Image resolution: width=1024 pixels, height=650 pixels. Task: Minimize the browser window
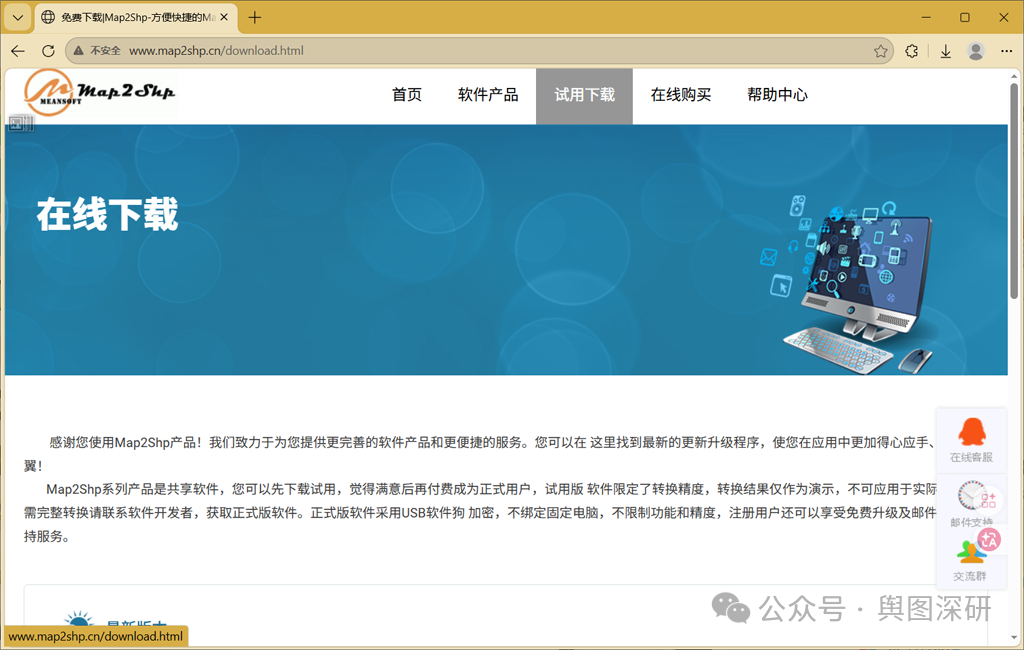[x=926, y=18]
